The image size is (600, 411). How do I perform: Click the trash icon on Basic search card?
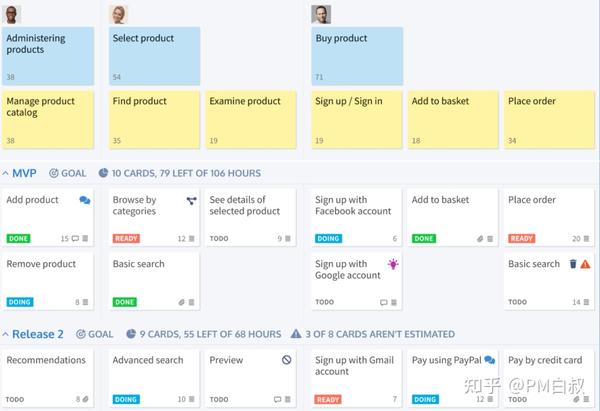pyautogui.click(x=573, y=264)
